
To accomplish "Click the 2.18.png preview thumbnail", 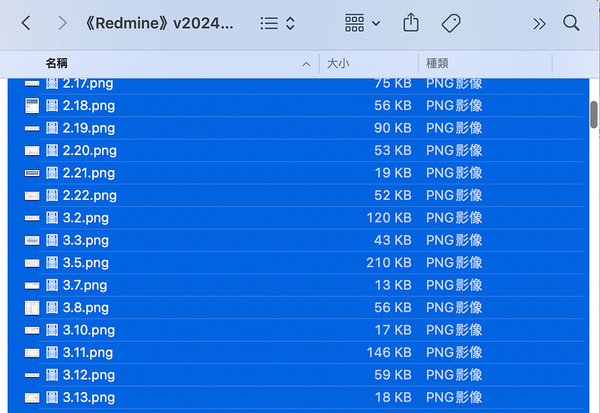I will [32, 106].
